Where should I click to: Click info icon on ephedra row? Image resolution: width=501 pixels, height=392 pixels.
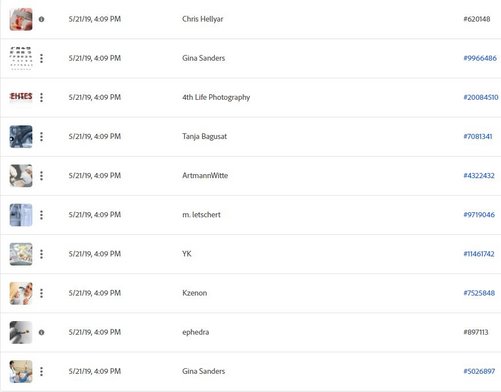(x=41, y=332)
